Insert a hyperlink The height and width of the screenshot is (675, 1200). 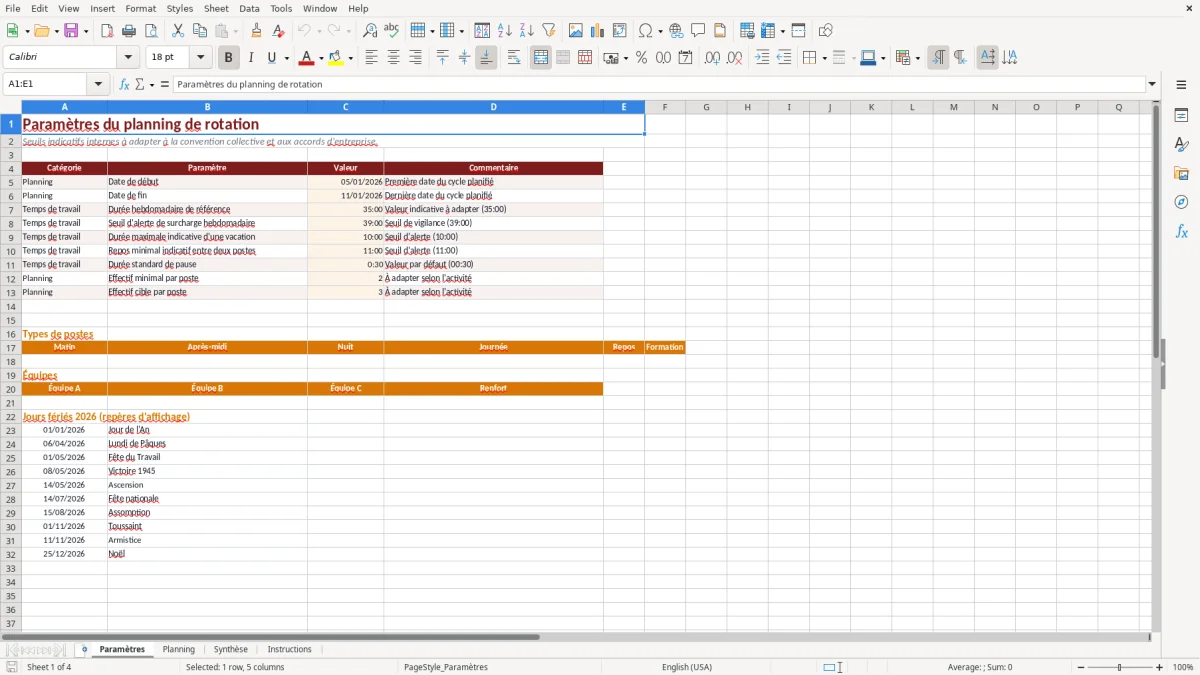click(x=676, y=31)
